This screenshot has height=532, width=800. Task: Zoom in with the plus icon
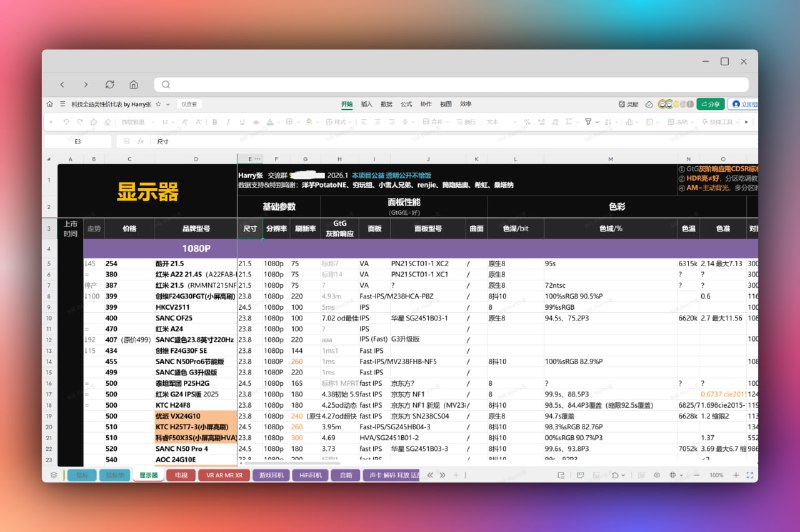coord(736,475)
